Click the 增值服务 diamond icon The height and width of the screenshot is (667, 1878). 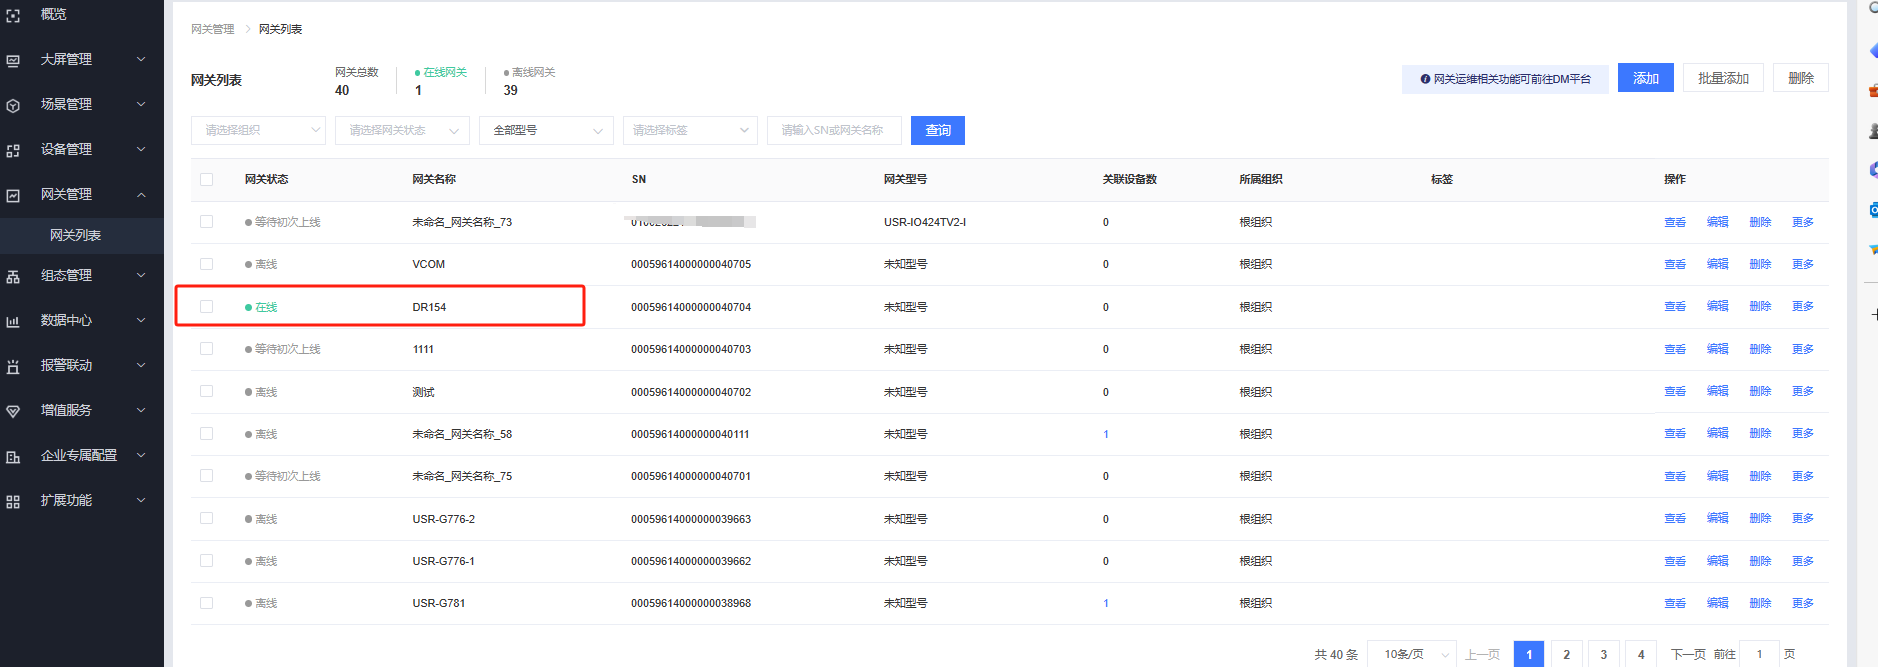13,411
